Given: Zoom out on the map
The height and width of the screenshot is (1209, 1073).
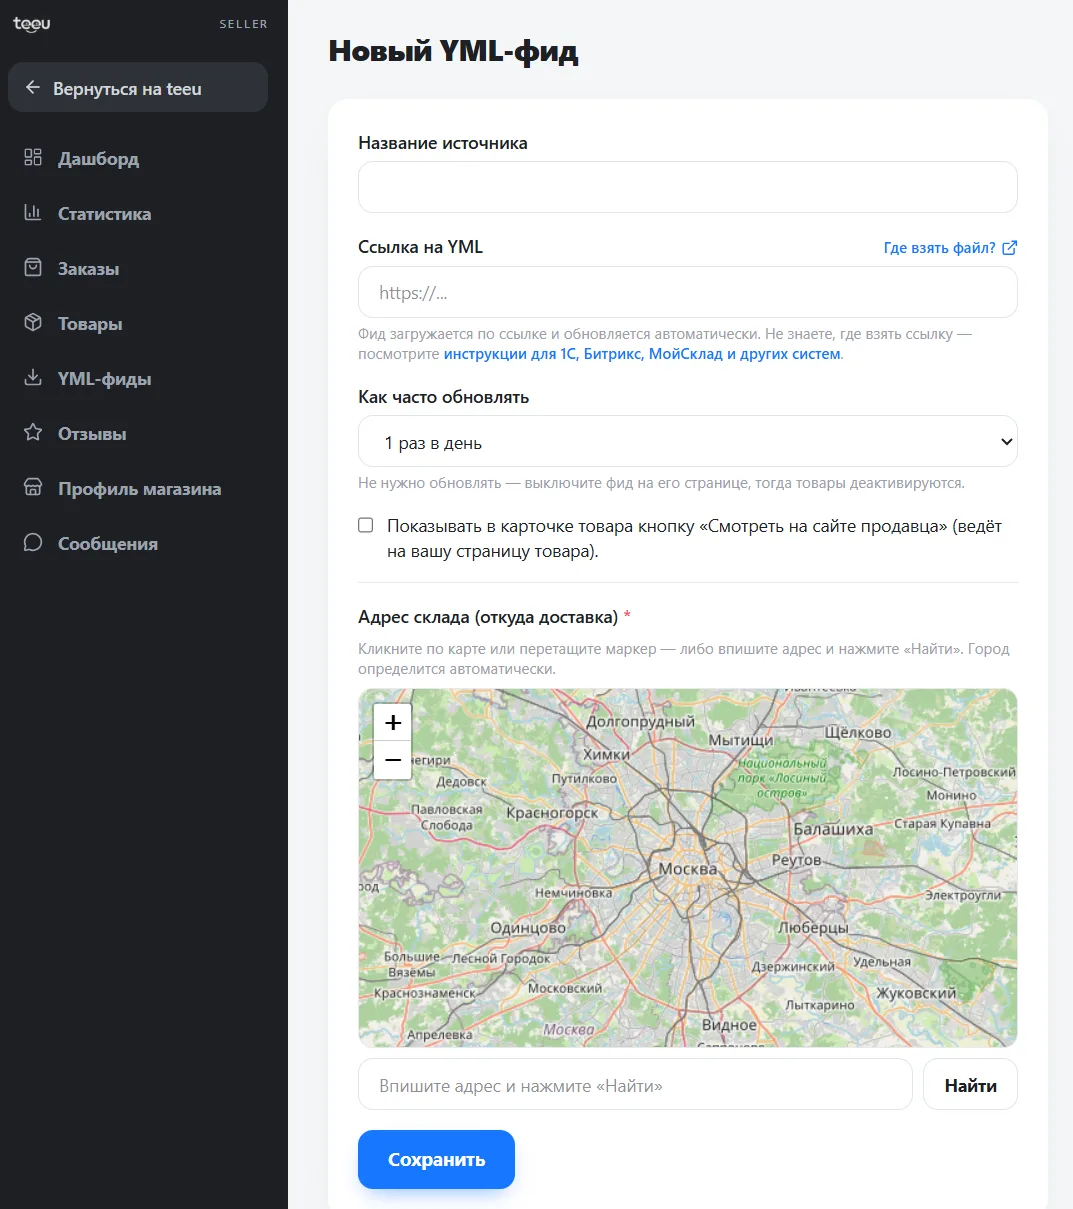Looking at the screenshot, I should coord(393,760).
